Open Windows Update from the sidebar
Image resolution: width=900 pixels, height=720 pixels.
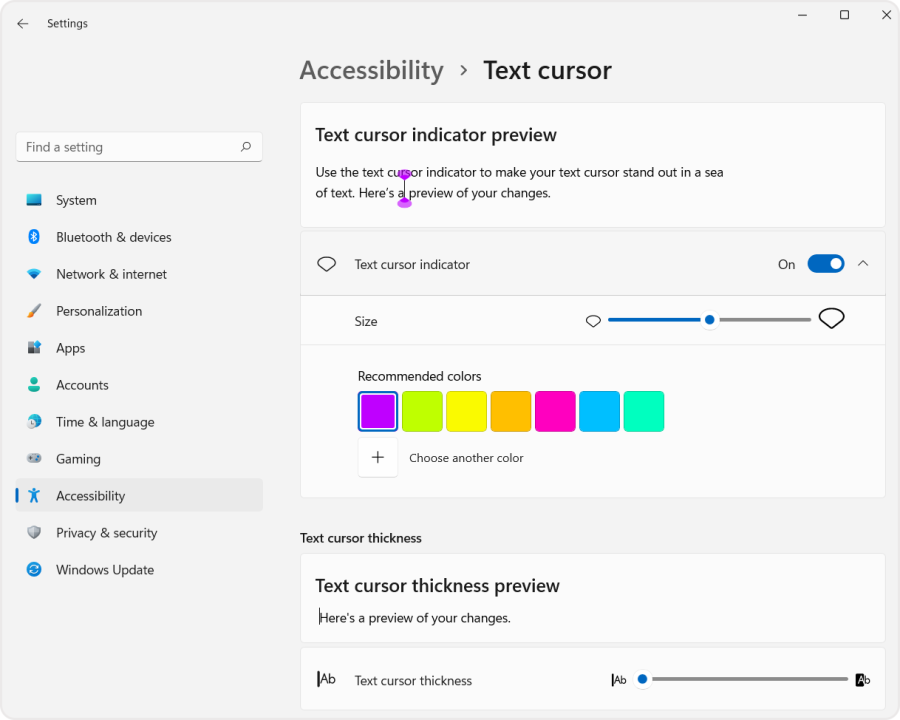pyautogui.click(x=32, y=569)
